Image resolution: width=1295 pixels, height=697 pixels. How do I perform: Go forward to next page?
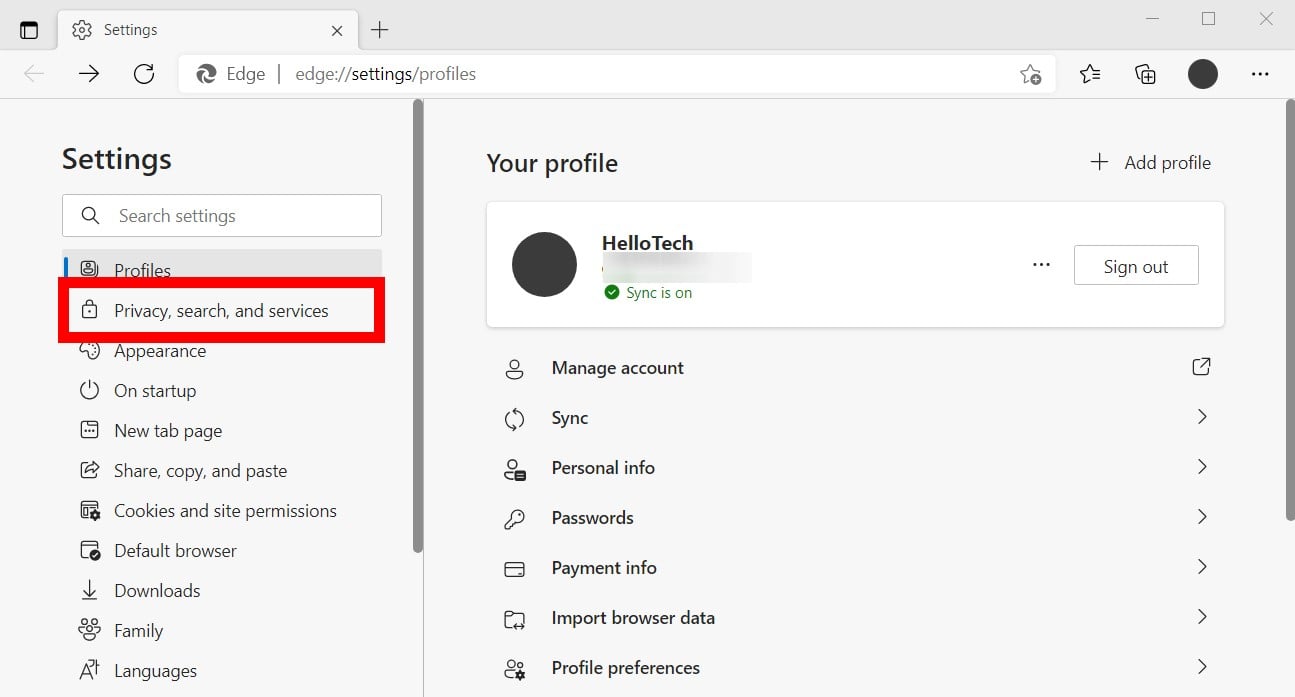pos(89,74)
